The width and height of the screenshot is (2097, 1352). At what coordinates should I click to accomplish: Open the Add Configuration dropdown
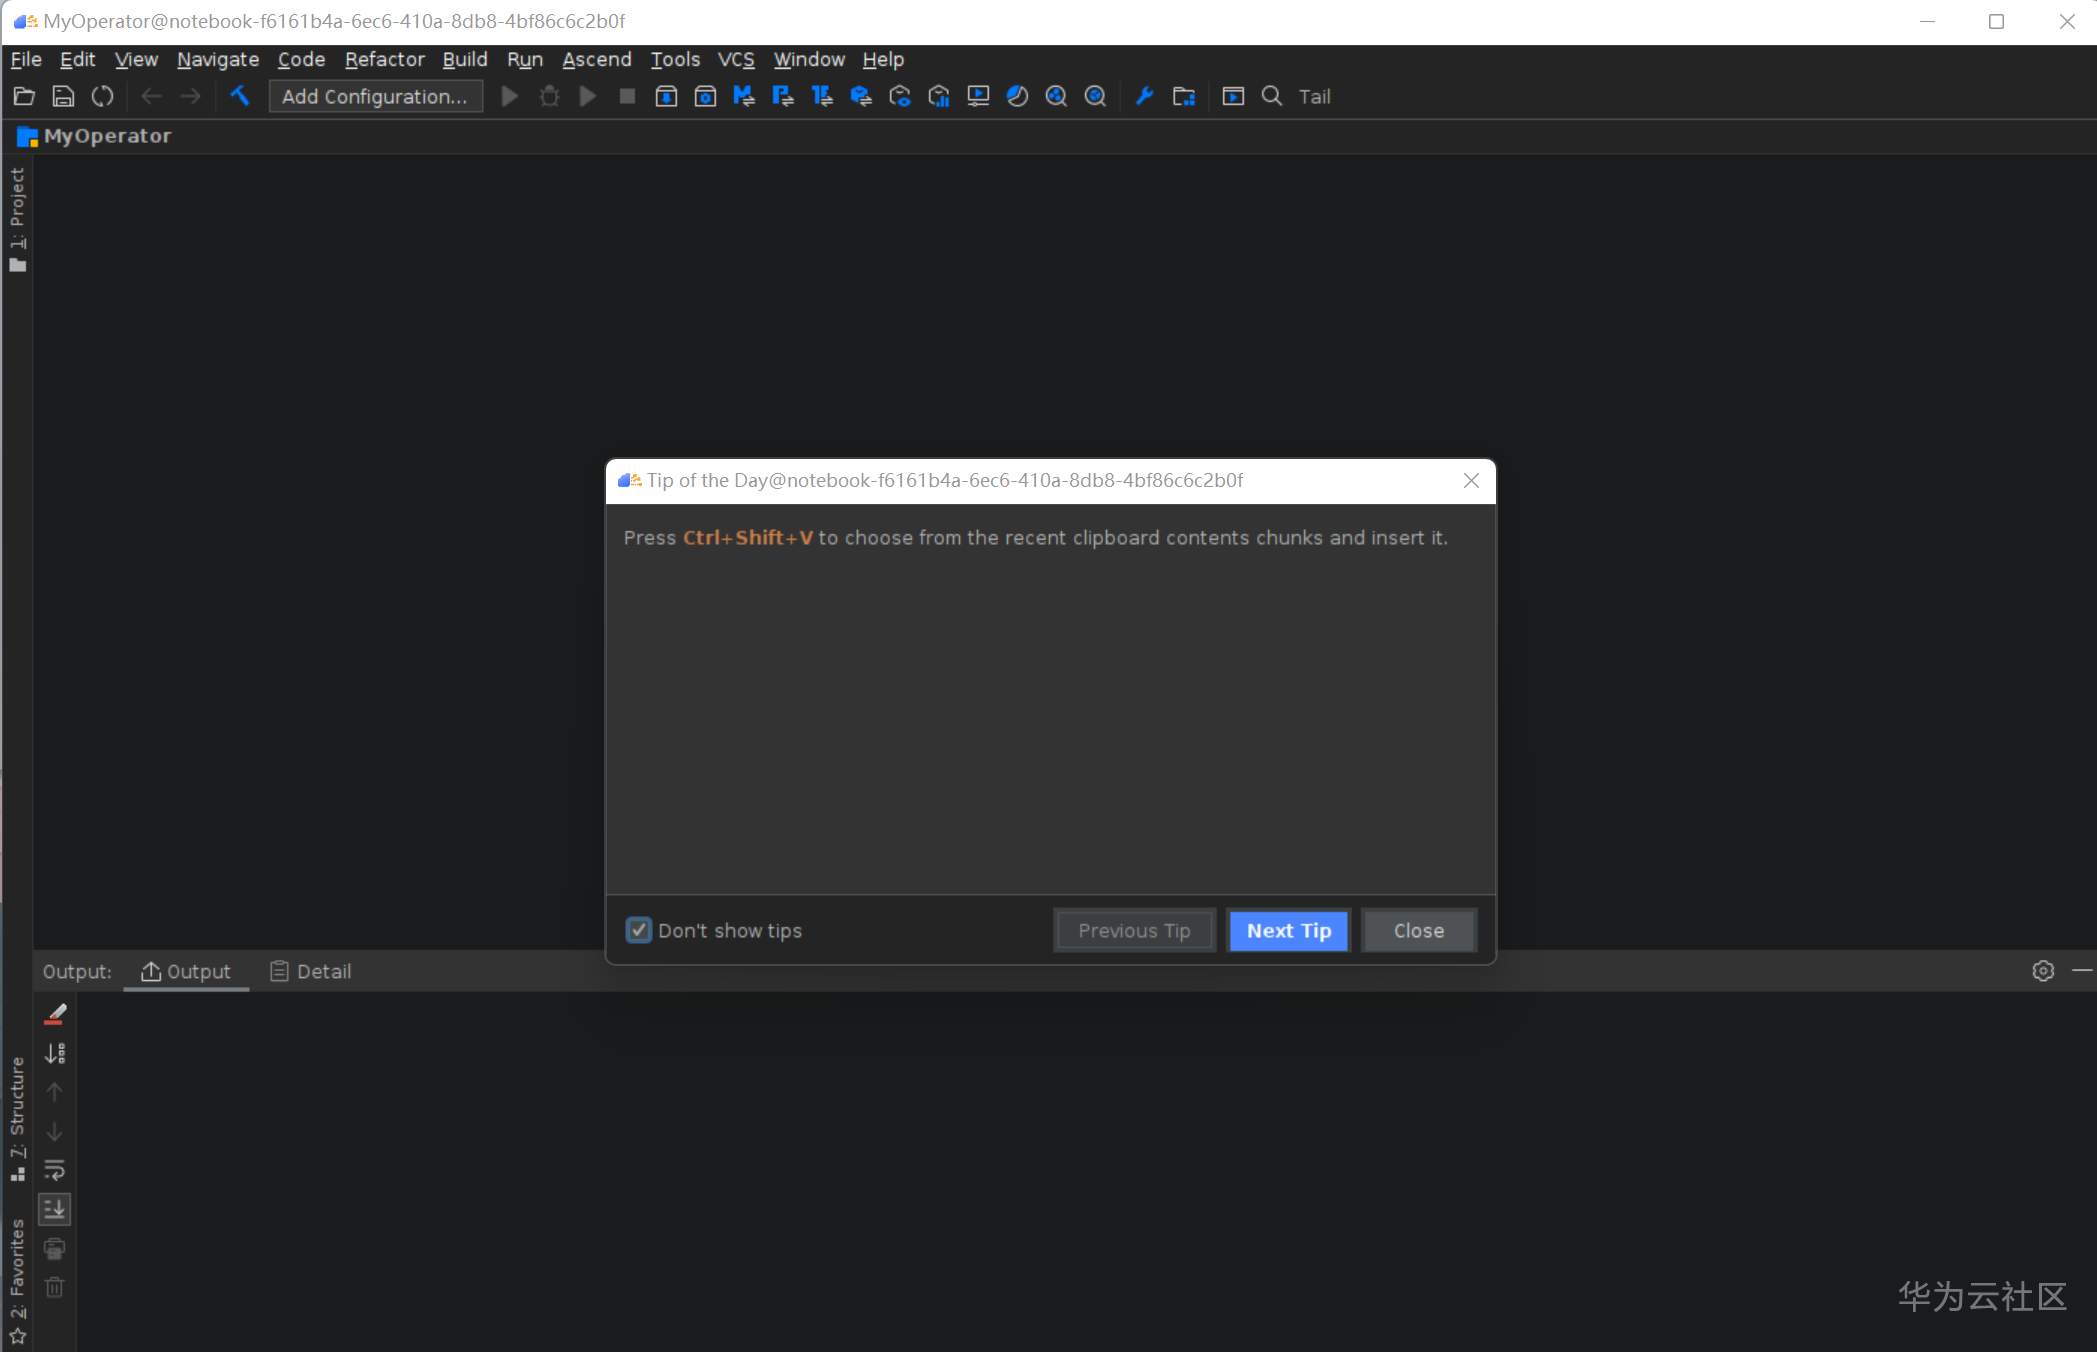375,96
